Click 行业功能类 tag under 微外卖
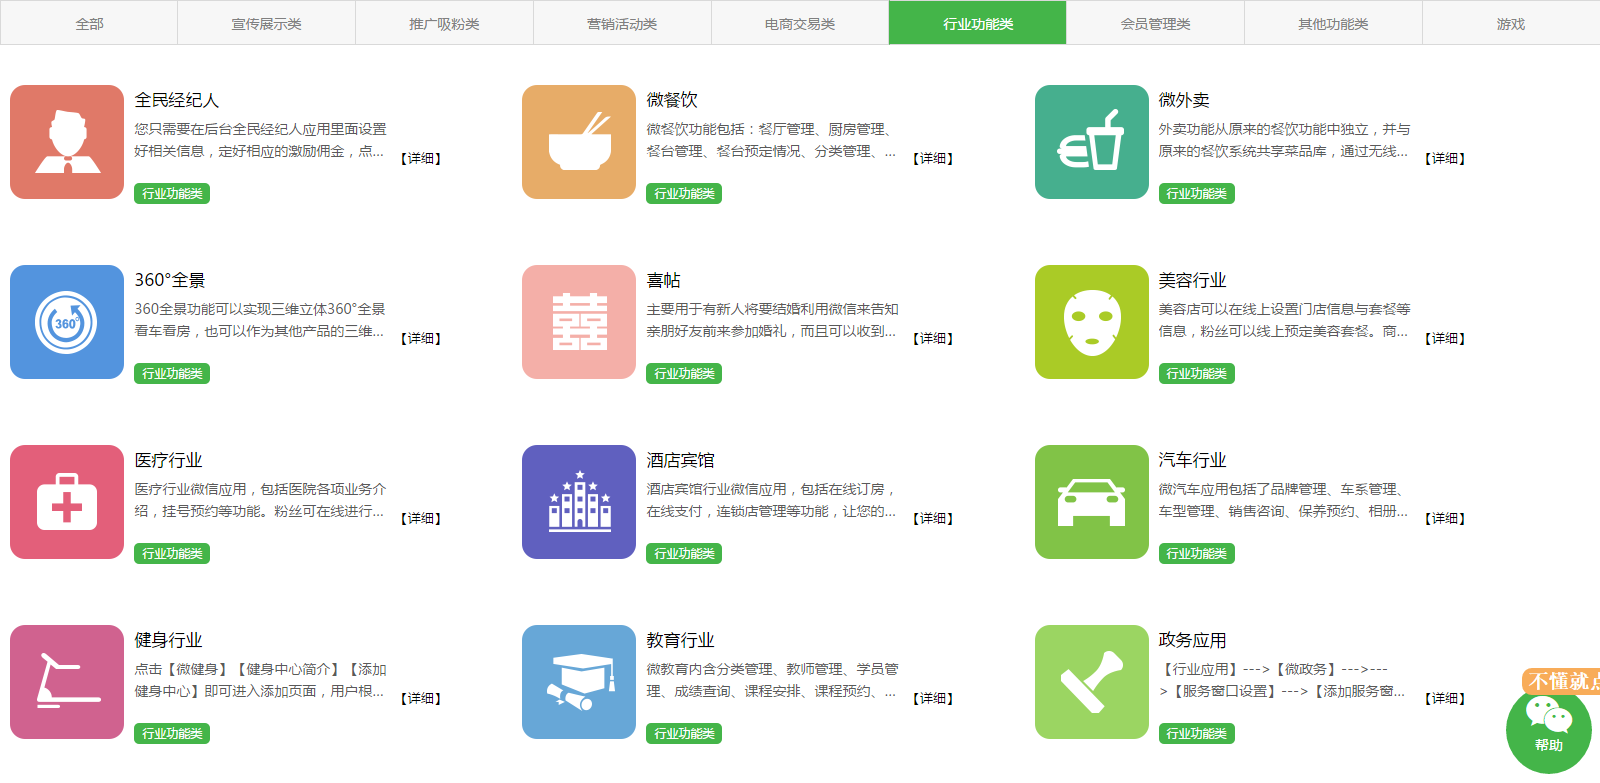The height and width of the screenshot is (783, 1600). click(1197, 193)
